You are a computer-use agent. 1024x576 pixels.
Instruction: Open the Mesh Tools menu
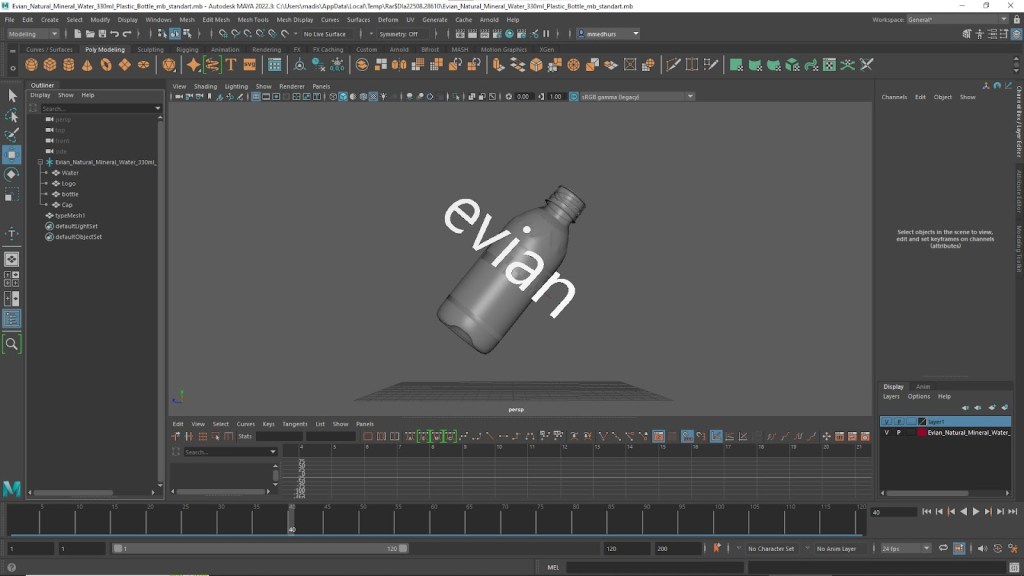tap(252, 19)
